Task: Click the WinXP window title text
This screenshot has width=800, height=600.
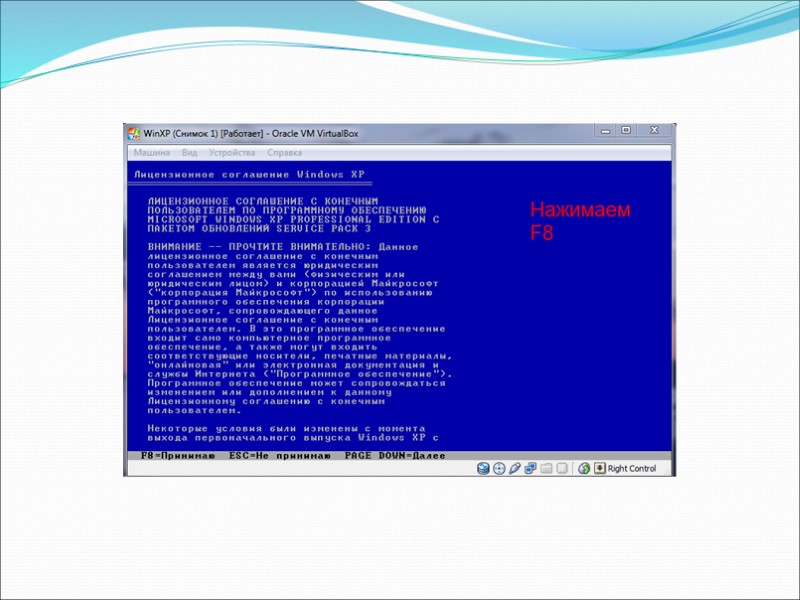Action: coord(251,134)
